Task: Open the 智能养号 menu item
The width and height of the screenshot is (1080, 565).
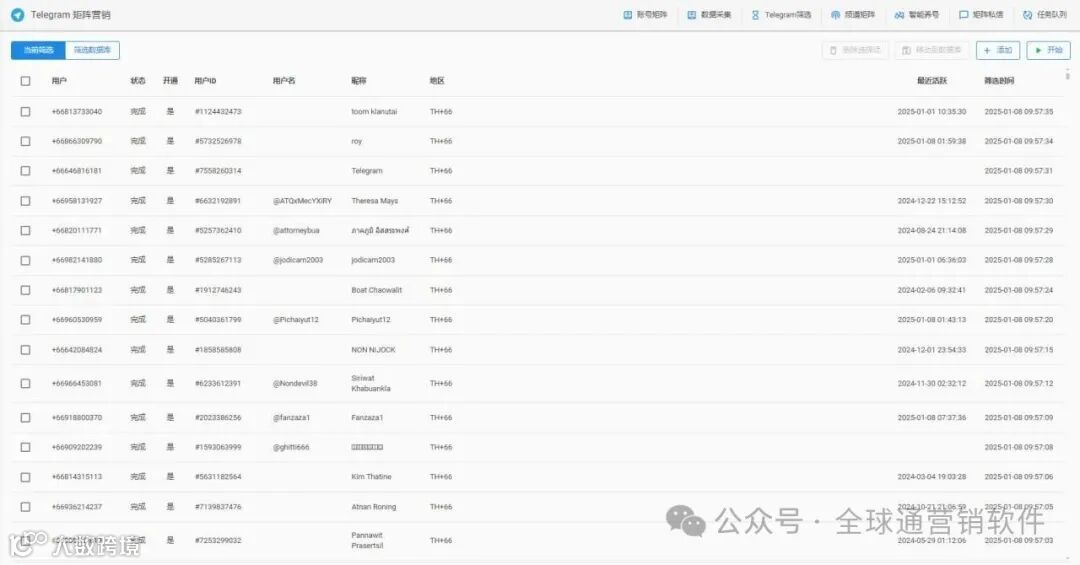Action: (917, 14)
